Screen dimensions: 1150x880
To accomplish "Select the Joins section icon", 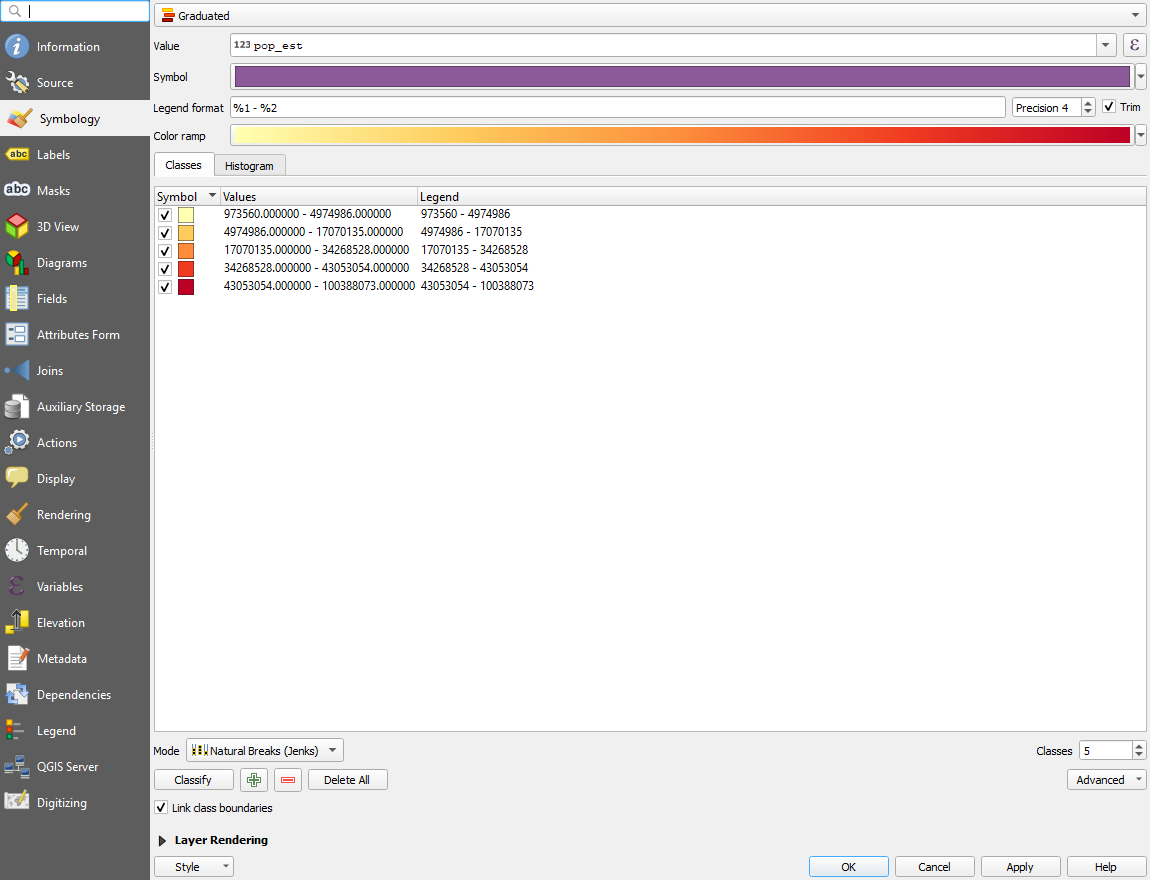I will point(17,370).
